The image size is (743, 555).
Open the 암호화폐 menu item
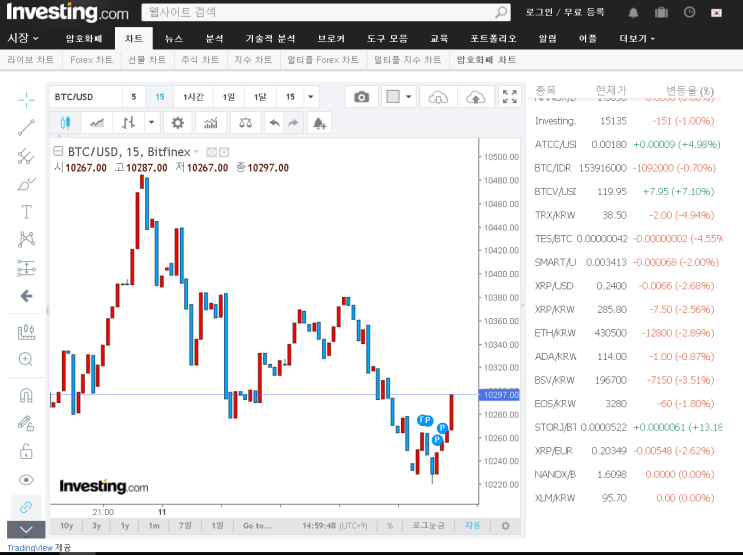click(84, 38)
